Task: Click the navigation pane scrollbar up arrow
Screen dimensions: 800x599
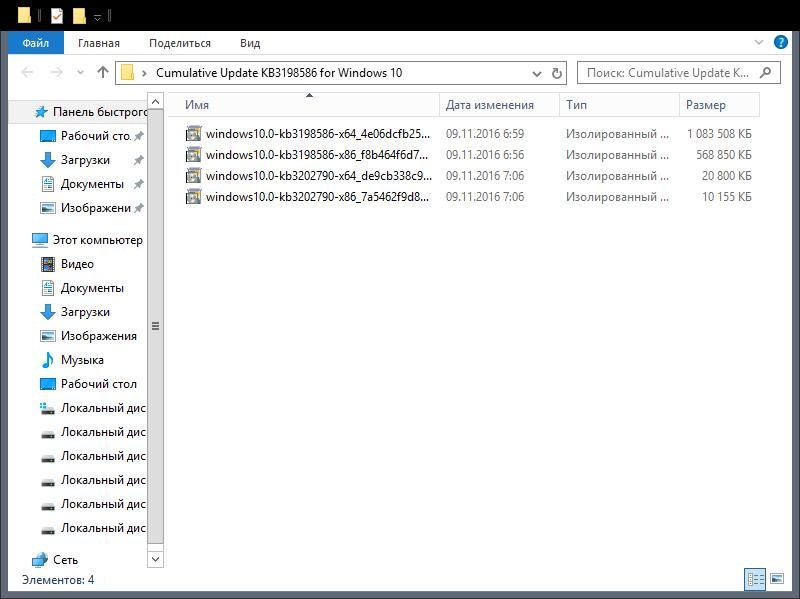Action: pos(156,102)
